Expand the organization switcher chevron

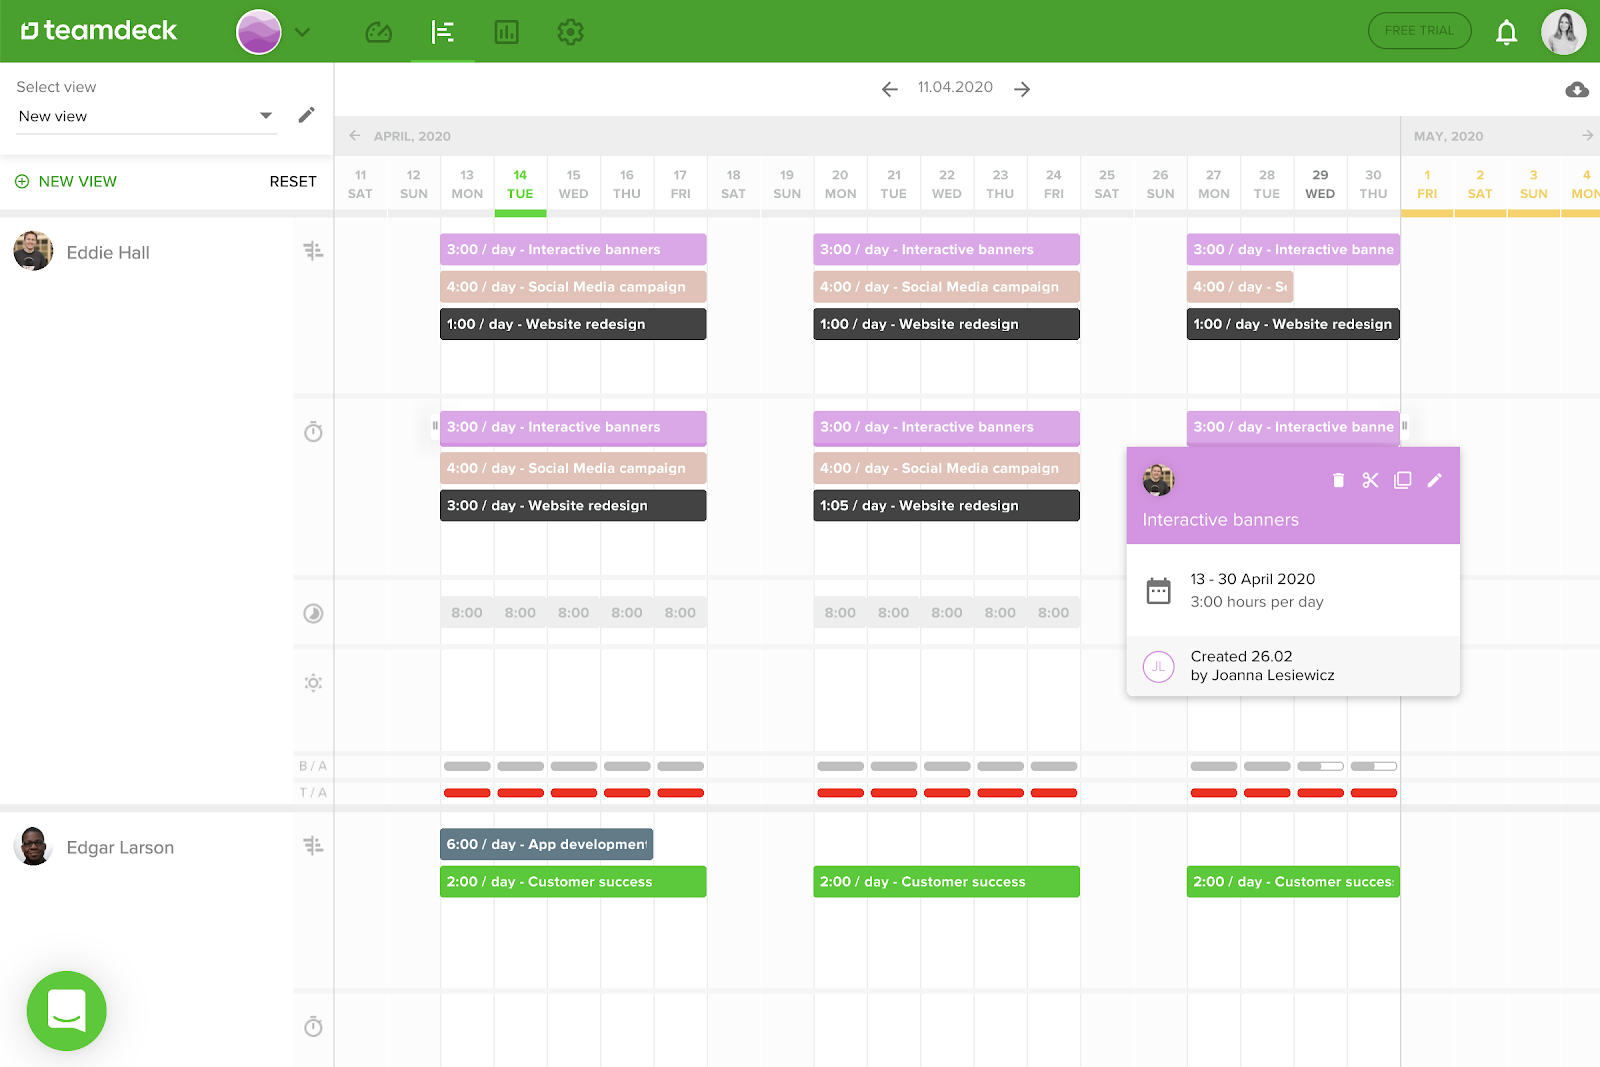(x=302, y=32)
